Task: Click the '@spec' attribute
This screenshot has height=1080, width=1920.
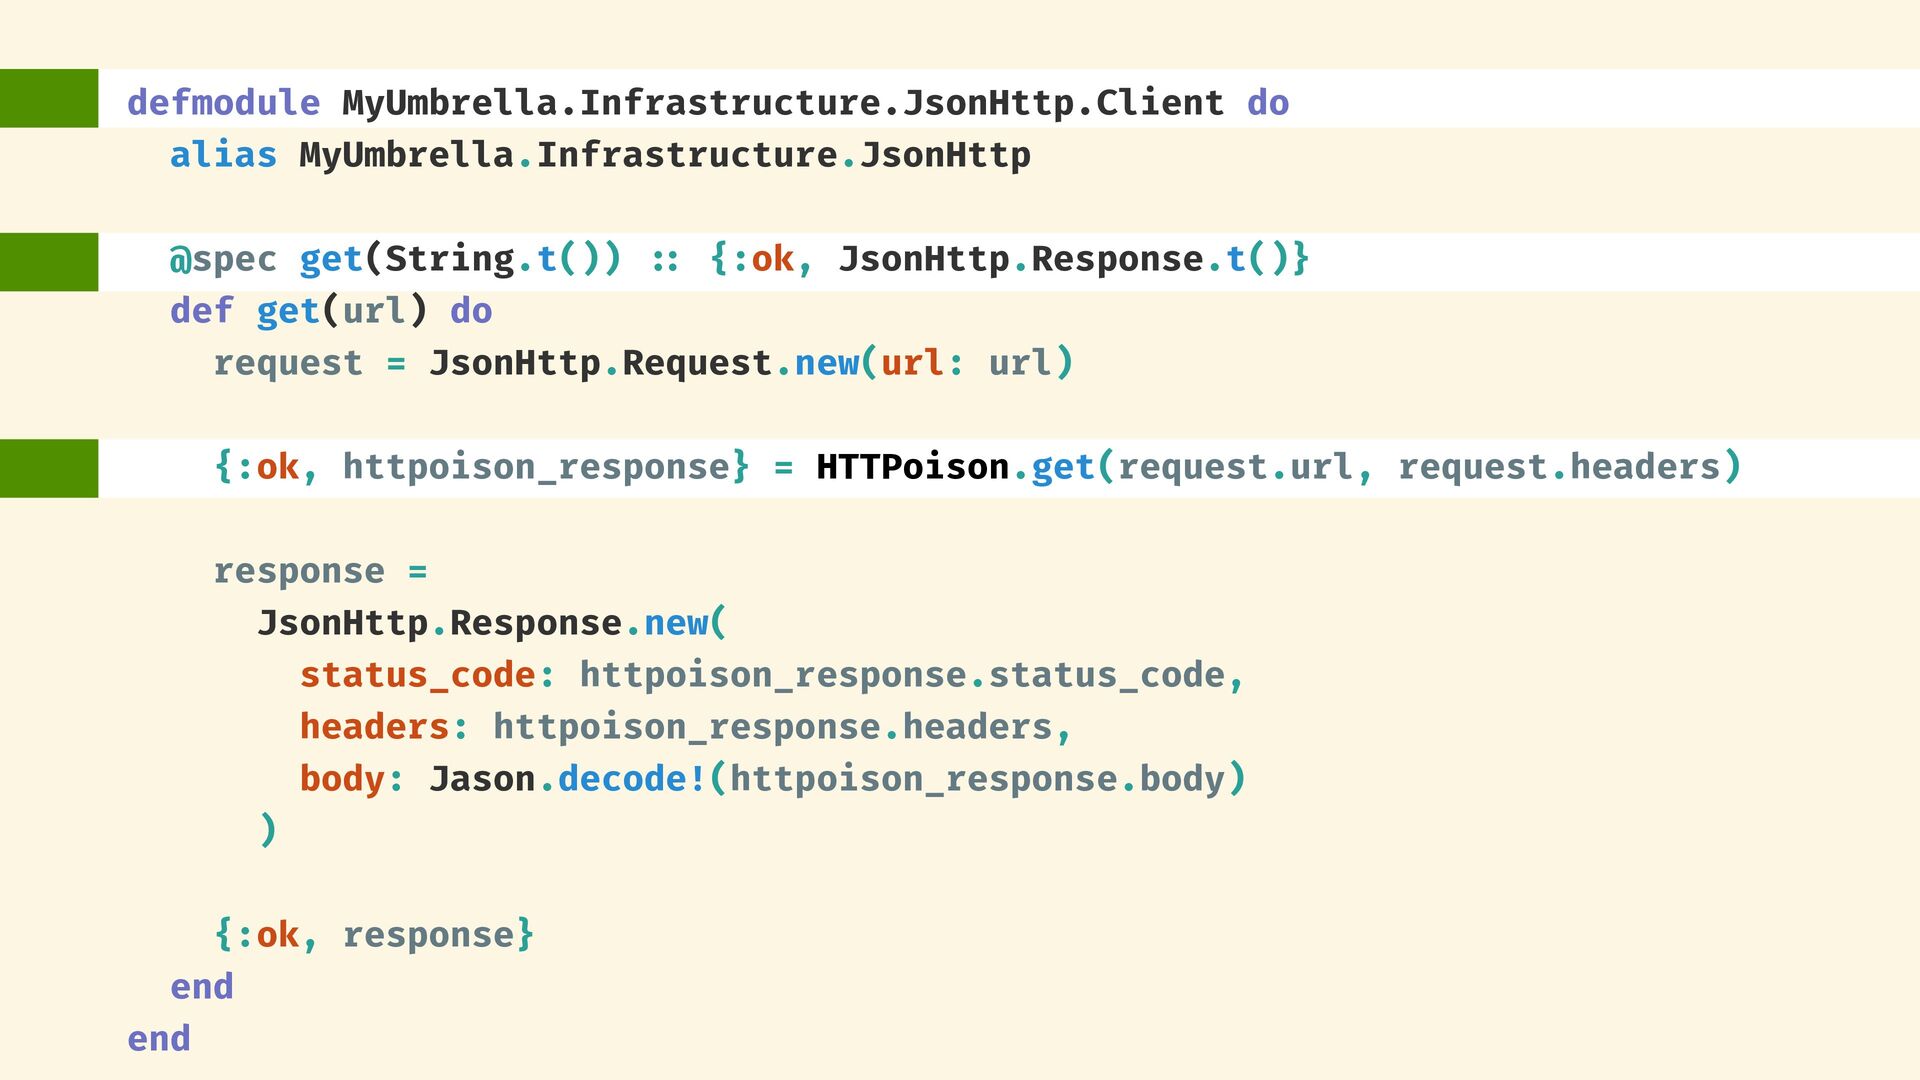Action: [x=223, y=259]
